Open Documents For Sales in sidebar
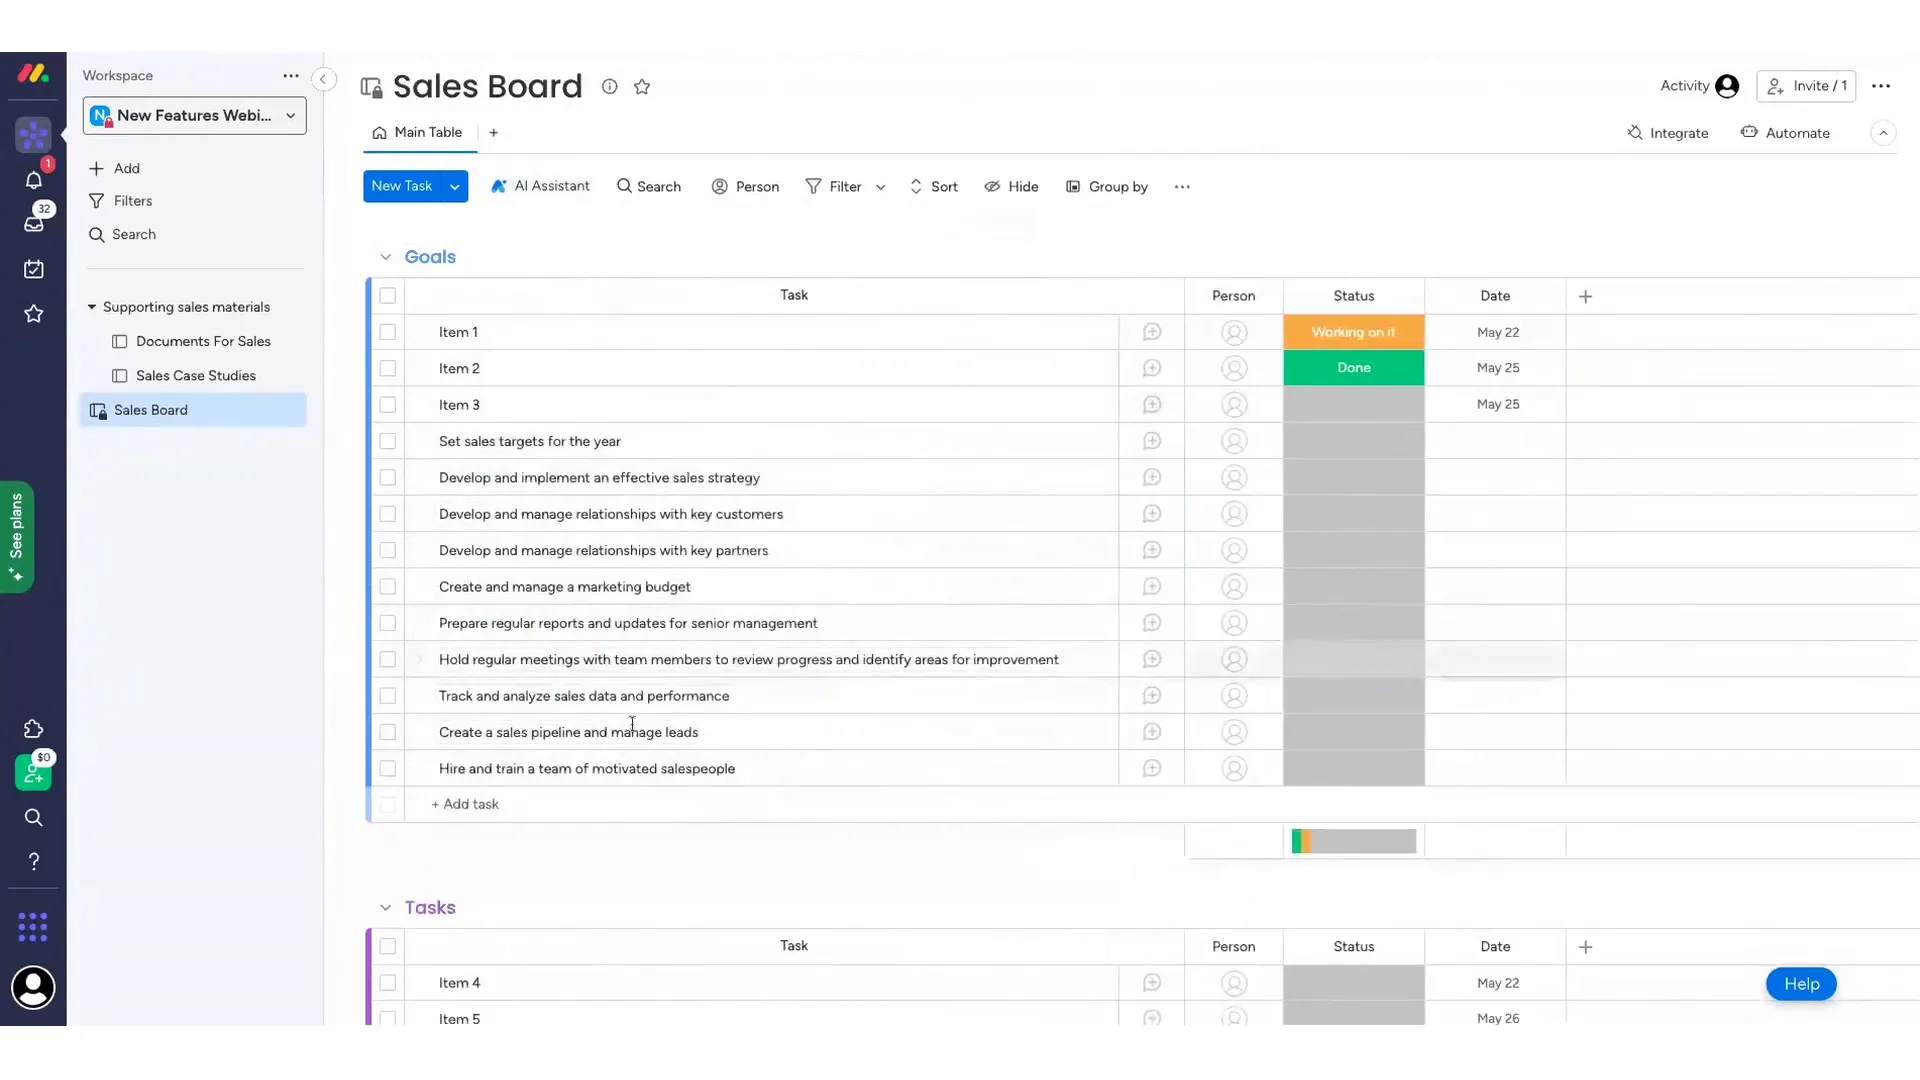The image size is (1920, 1080). 203,341
